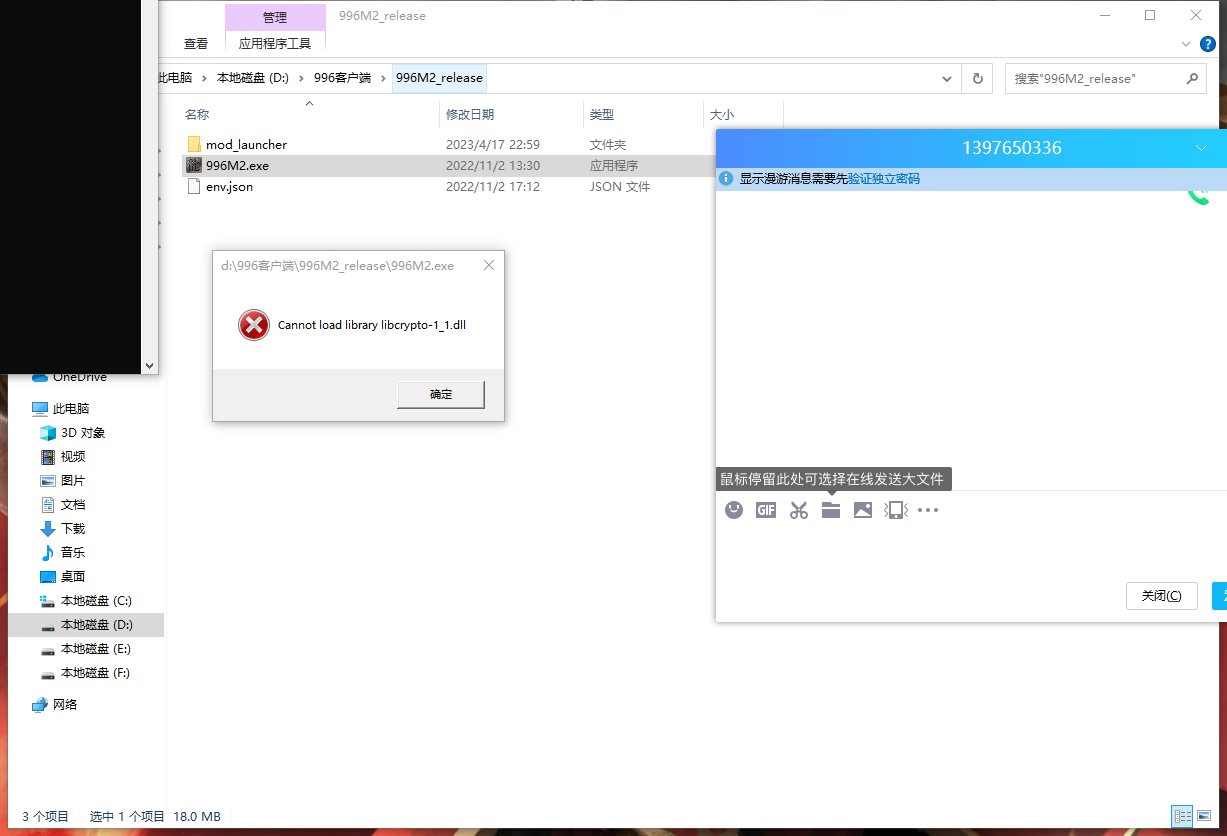Click the search box for 996M2_release

click(1095, 78)
